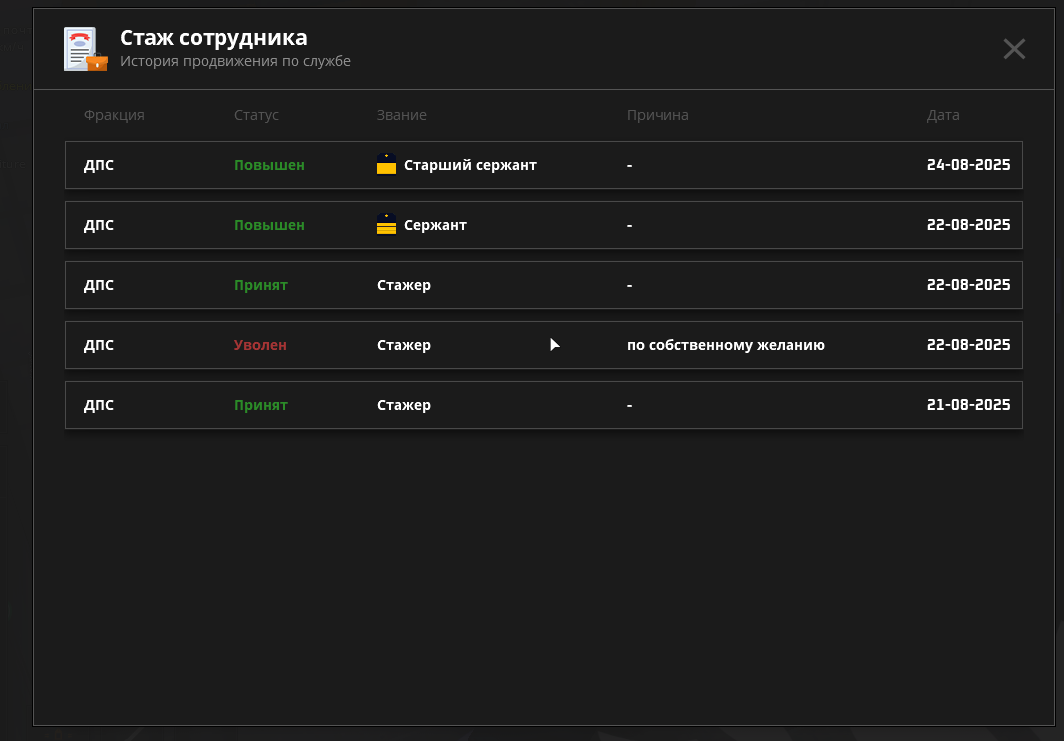
Task: Click the Повышен status in Сержант row
Action: tap(269, 225)
